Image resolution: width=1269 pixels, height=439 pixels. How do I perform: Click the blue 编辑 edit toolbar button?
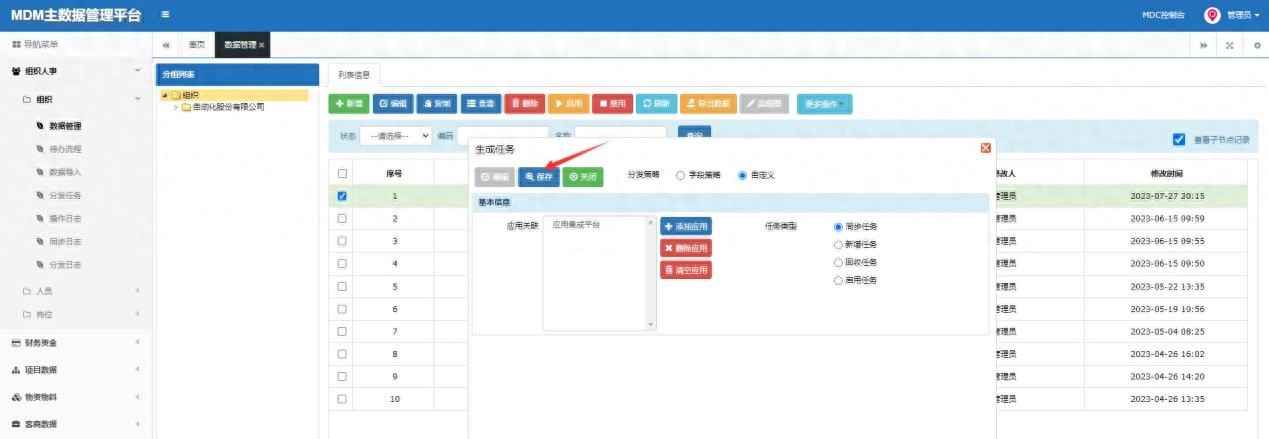pos(393,103)
